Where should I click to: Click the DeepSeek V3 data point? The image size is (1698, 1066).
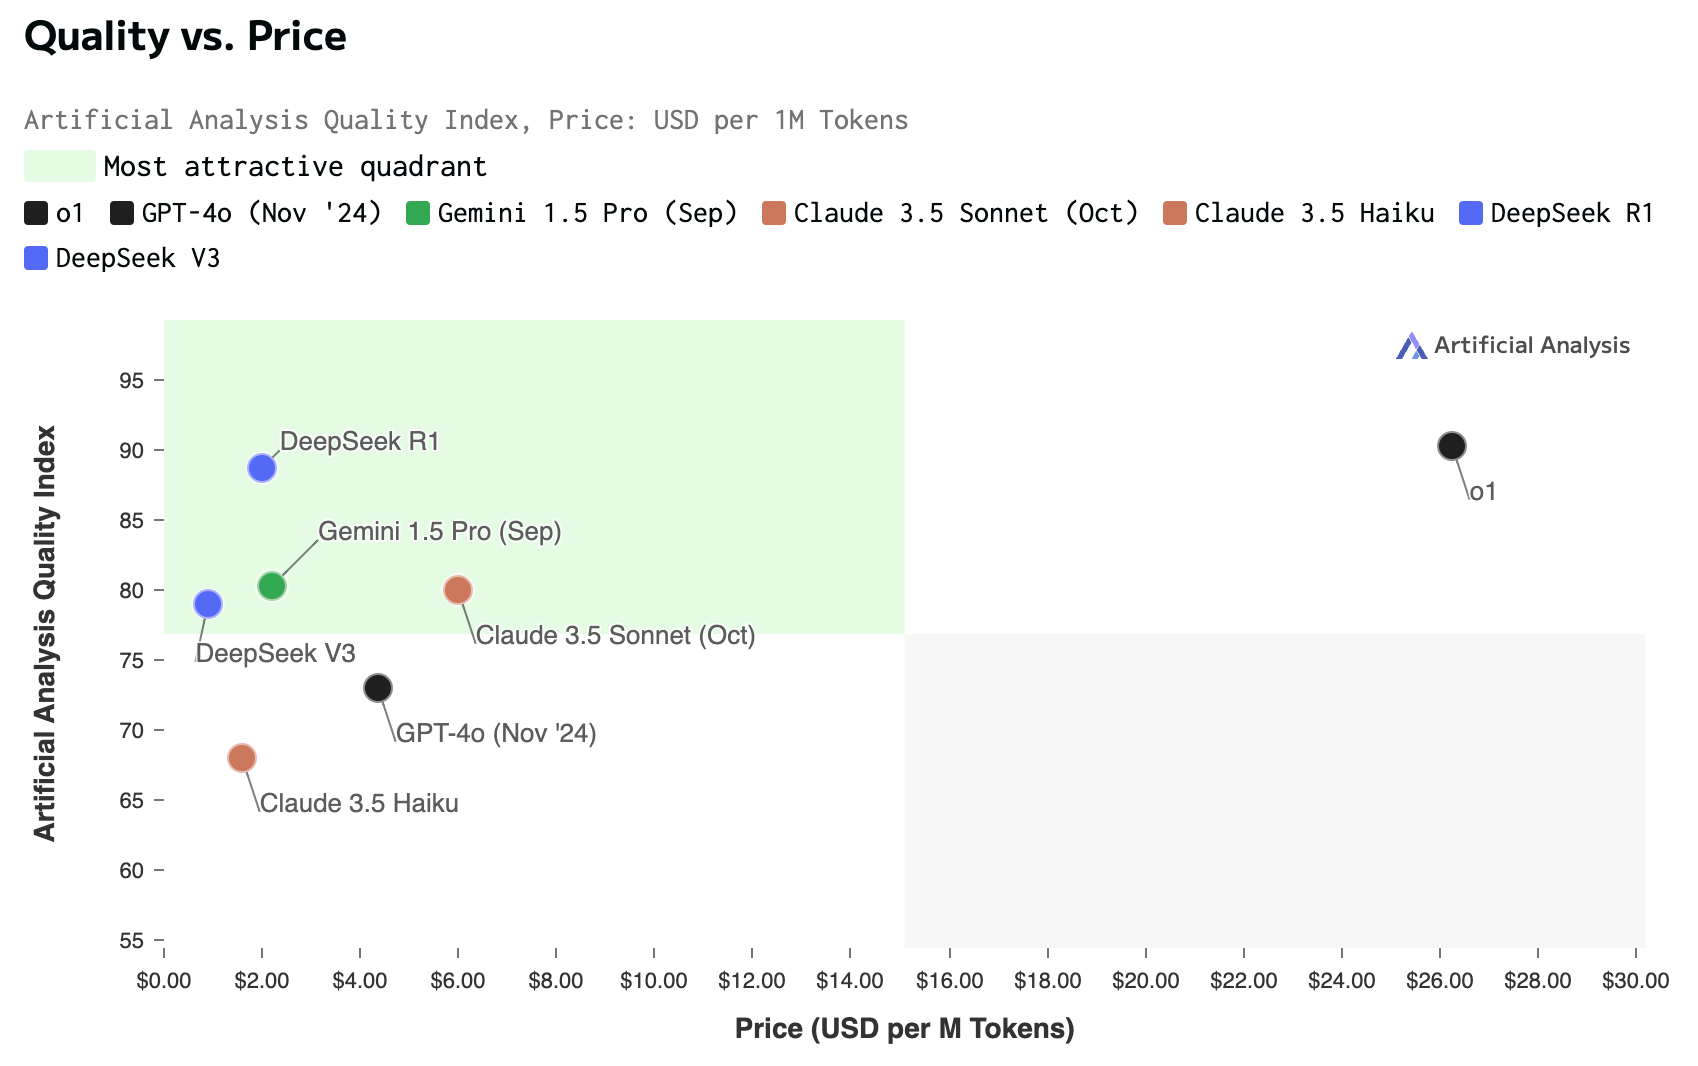[x=208, y=604]
